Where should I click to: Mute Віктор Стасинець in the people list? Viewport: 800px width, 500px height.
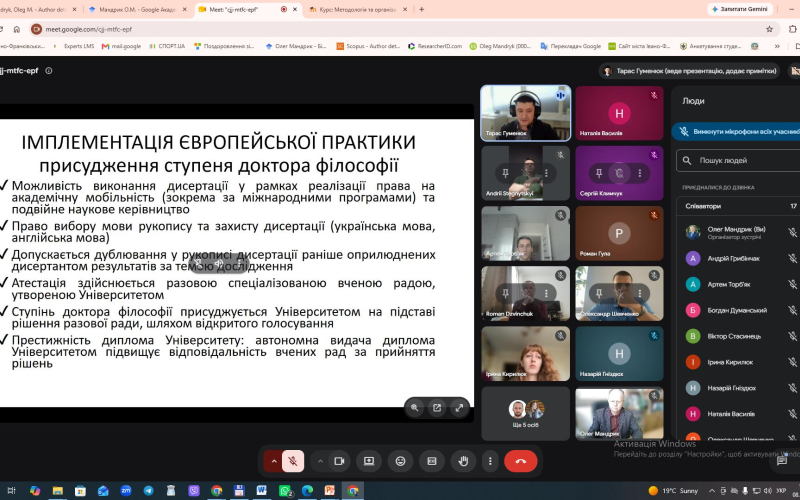(x=792, y=336)
